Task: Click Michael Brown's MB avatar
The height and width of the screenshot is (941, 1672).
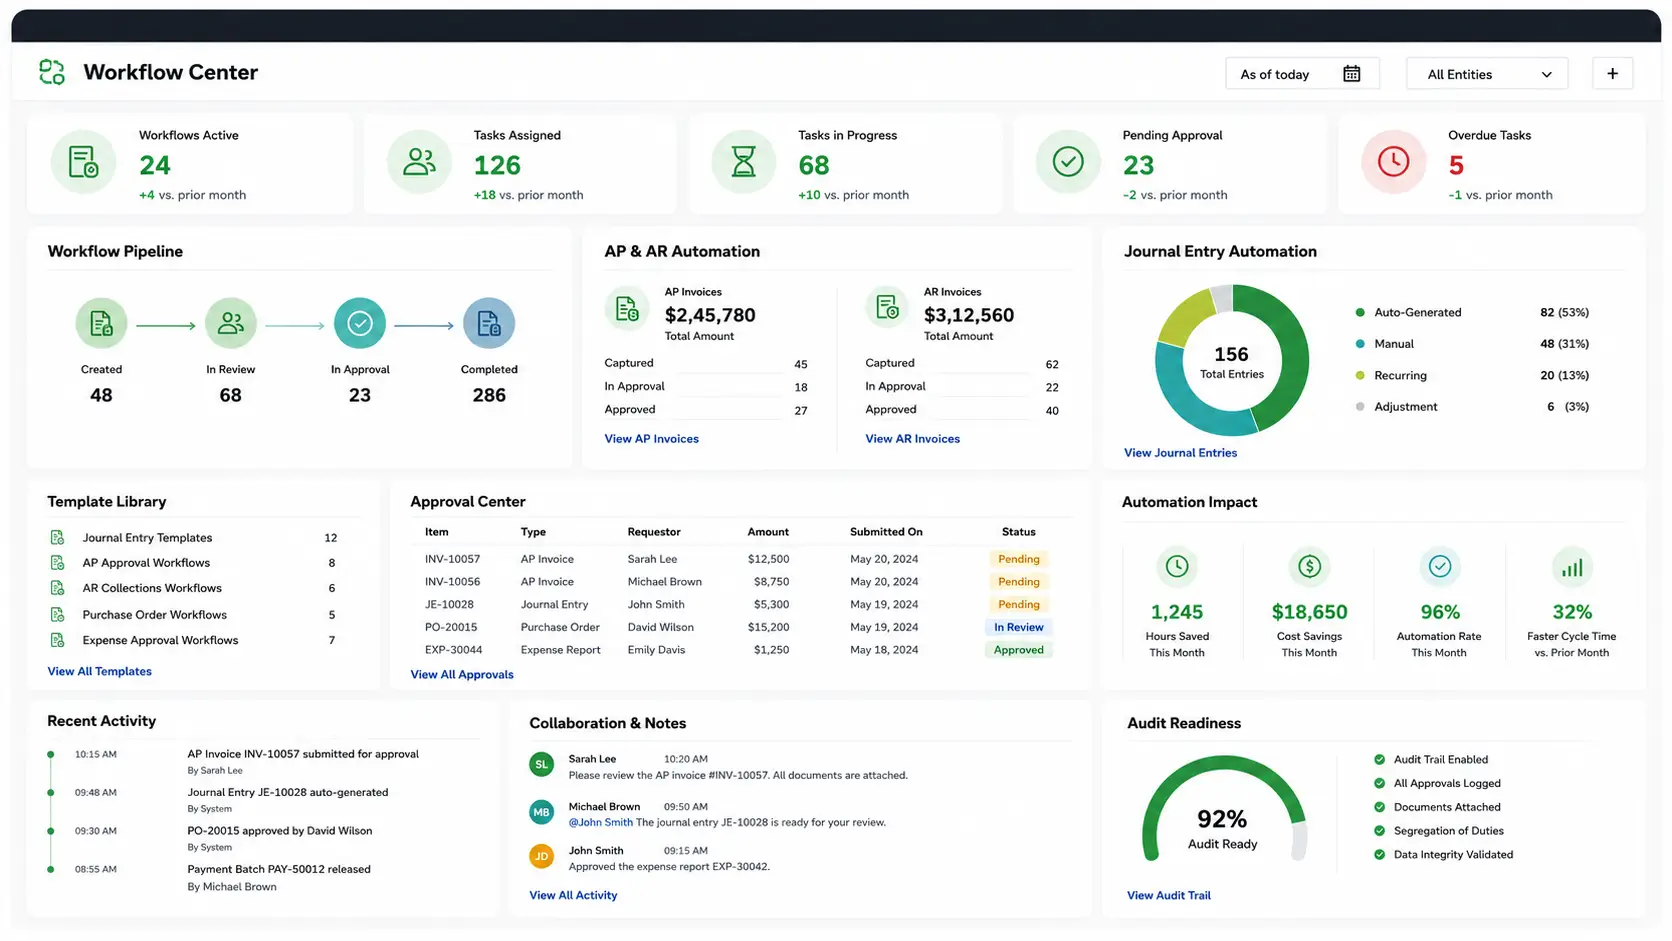Action: click(x=541, y=812)
